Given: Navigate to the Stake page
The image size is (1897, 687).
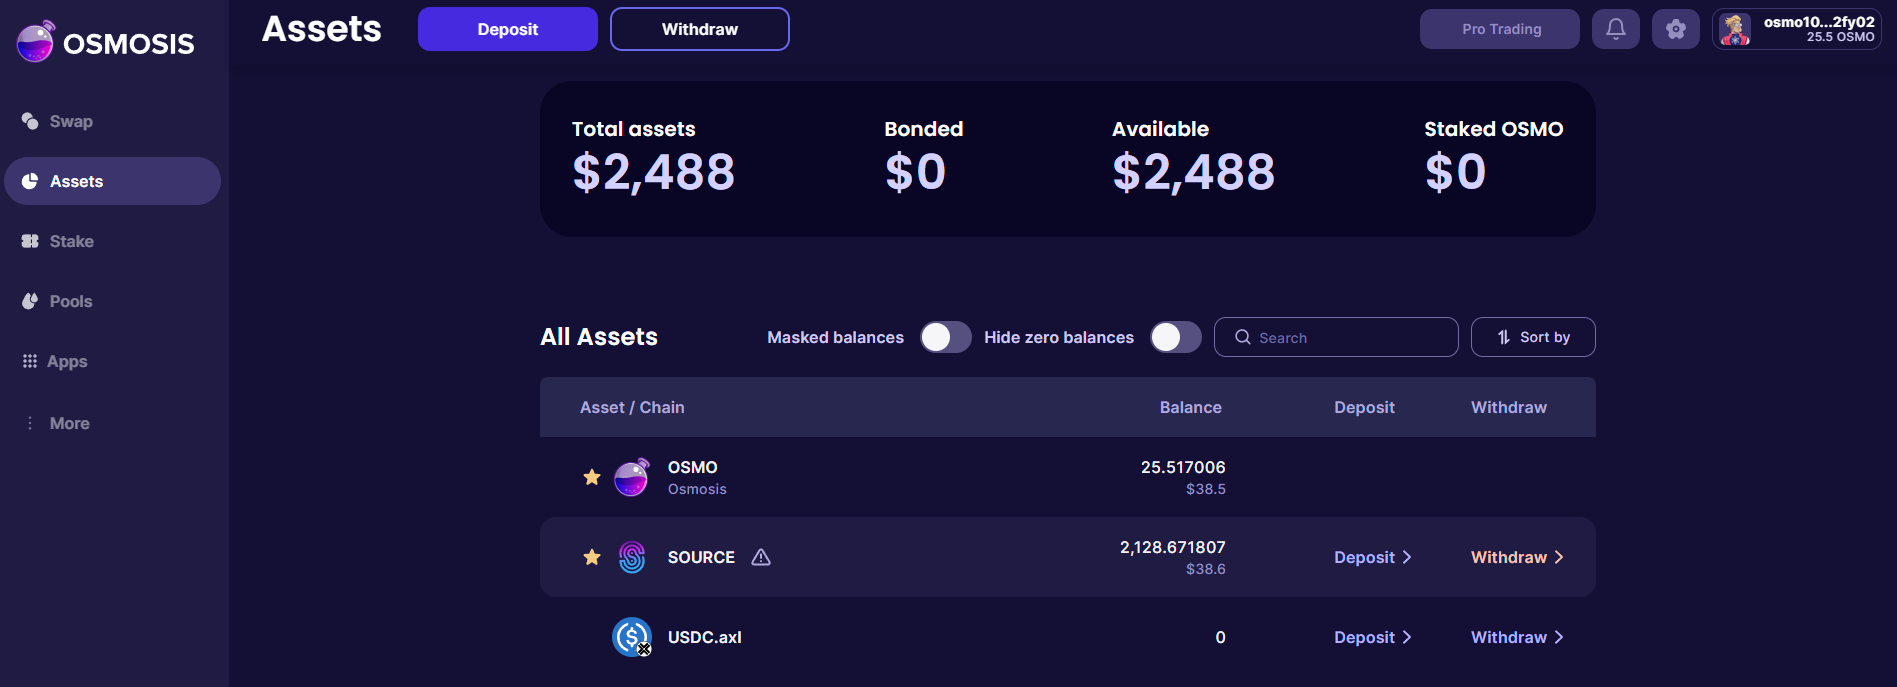Looking at the screenshot, I should tap(71, 241).
